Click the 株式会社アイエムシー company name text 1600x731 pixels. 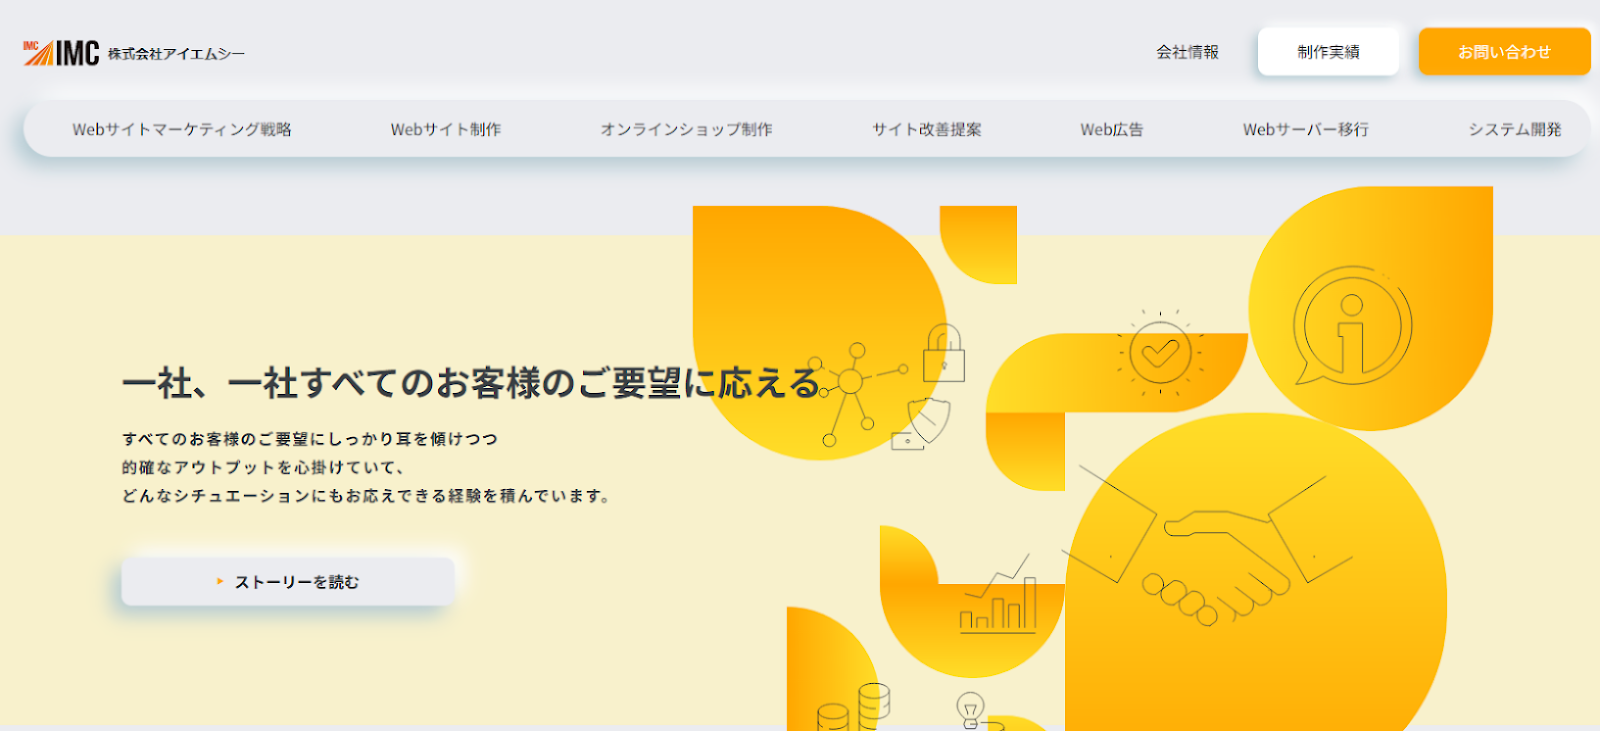[x=176, y=53]
